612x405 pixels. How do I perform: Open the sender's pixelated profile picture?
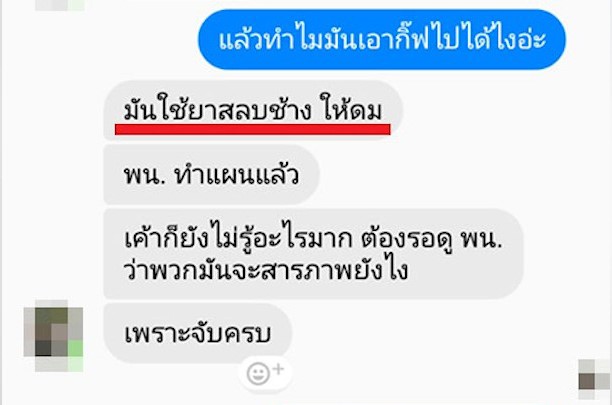pos(53,336)
